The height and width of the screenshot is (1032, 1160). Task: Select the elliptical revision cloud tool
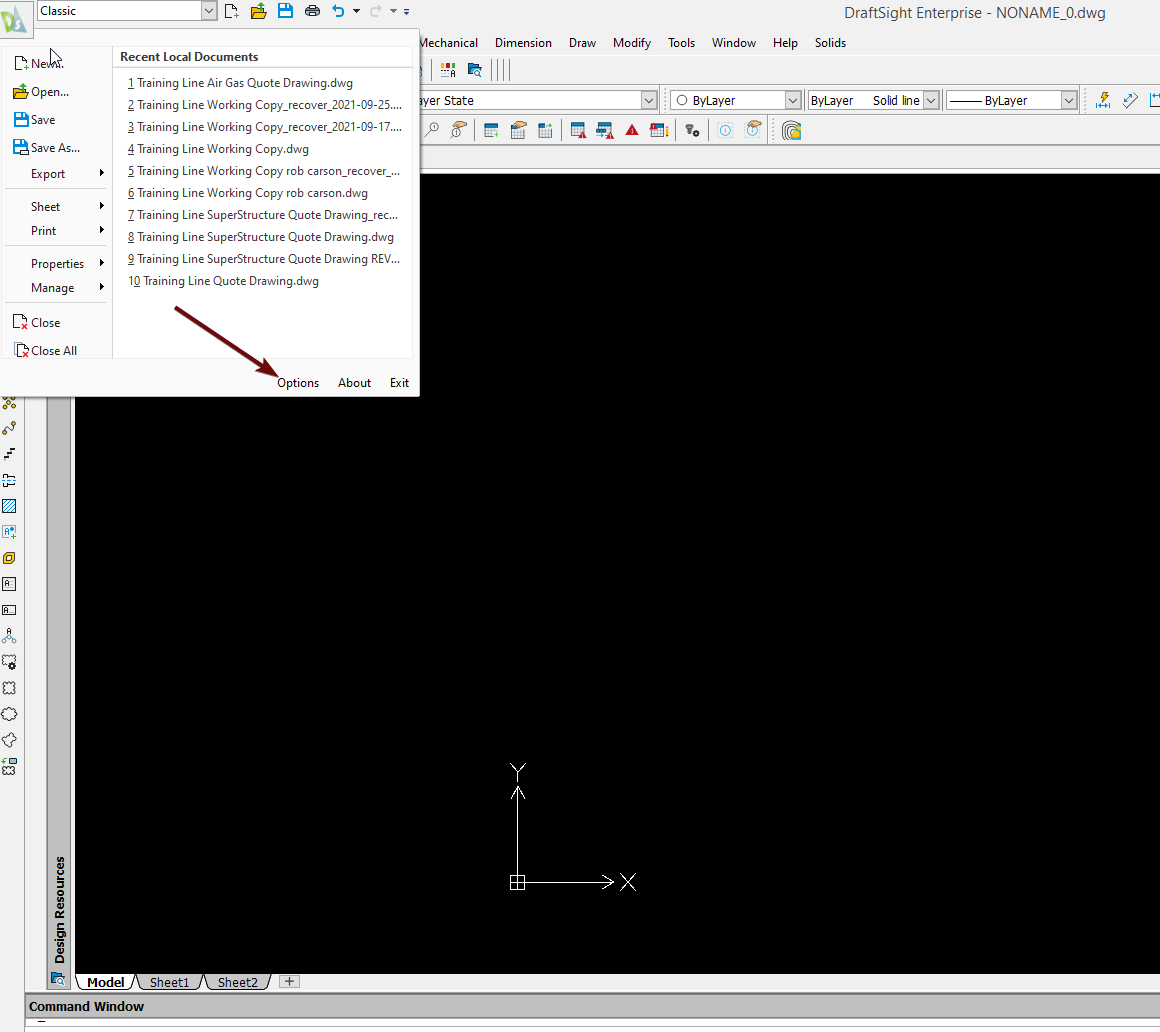[x=9, y=714]
